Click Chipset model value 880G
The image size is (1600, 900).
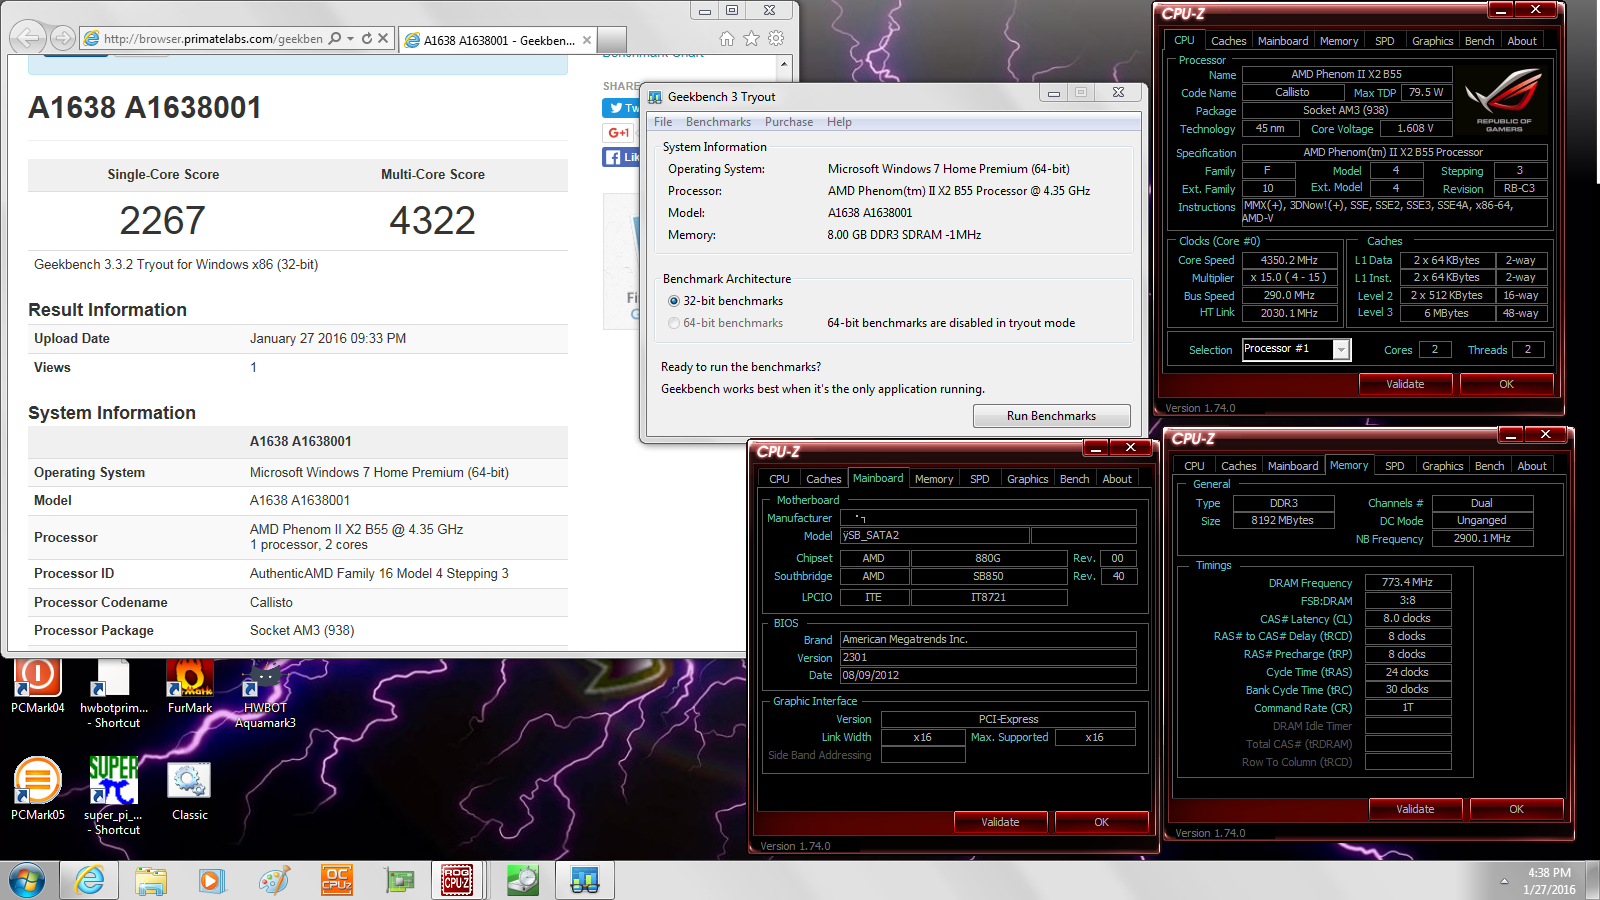pyautogui.click(x=988, y=558)
